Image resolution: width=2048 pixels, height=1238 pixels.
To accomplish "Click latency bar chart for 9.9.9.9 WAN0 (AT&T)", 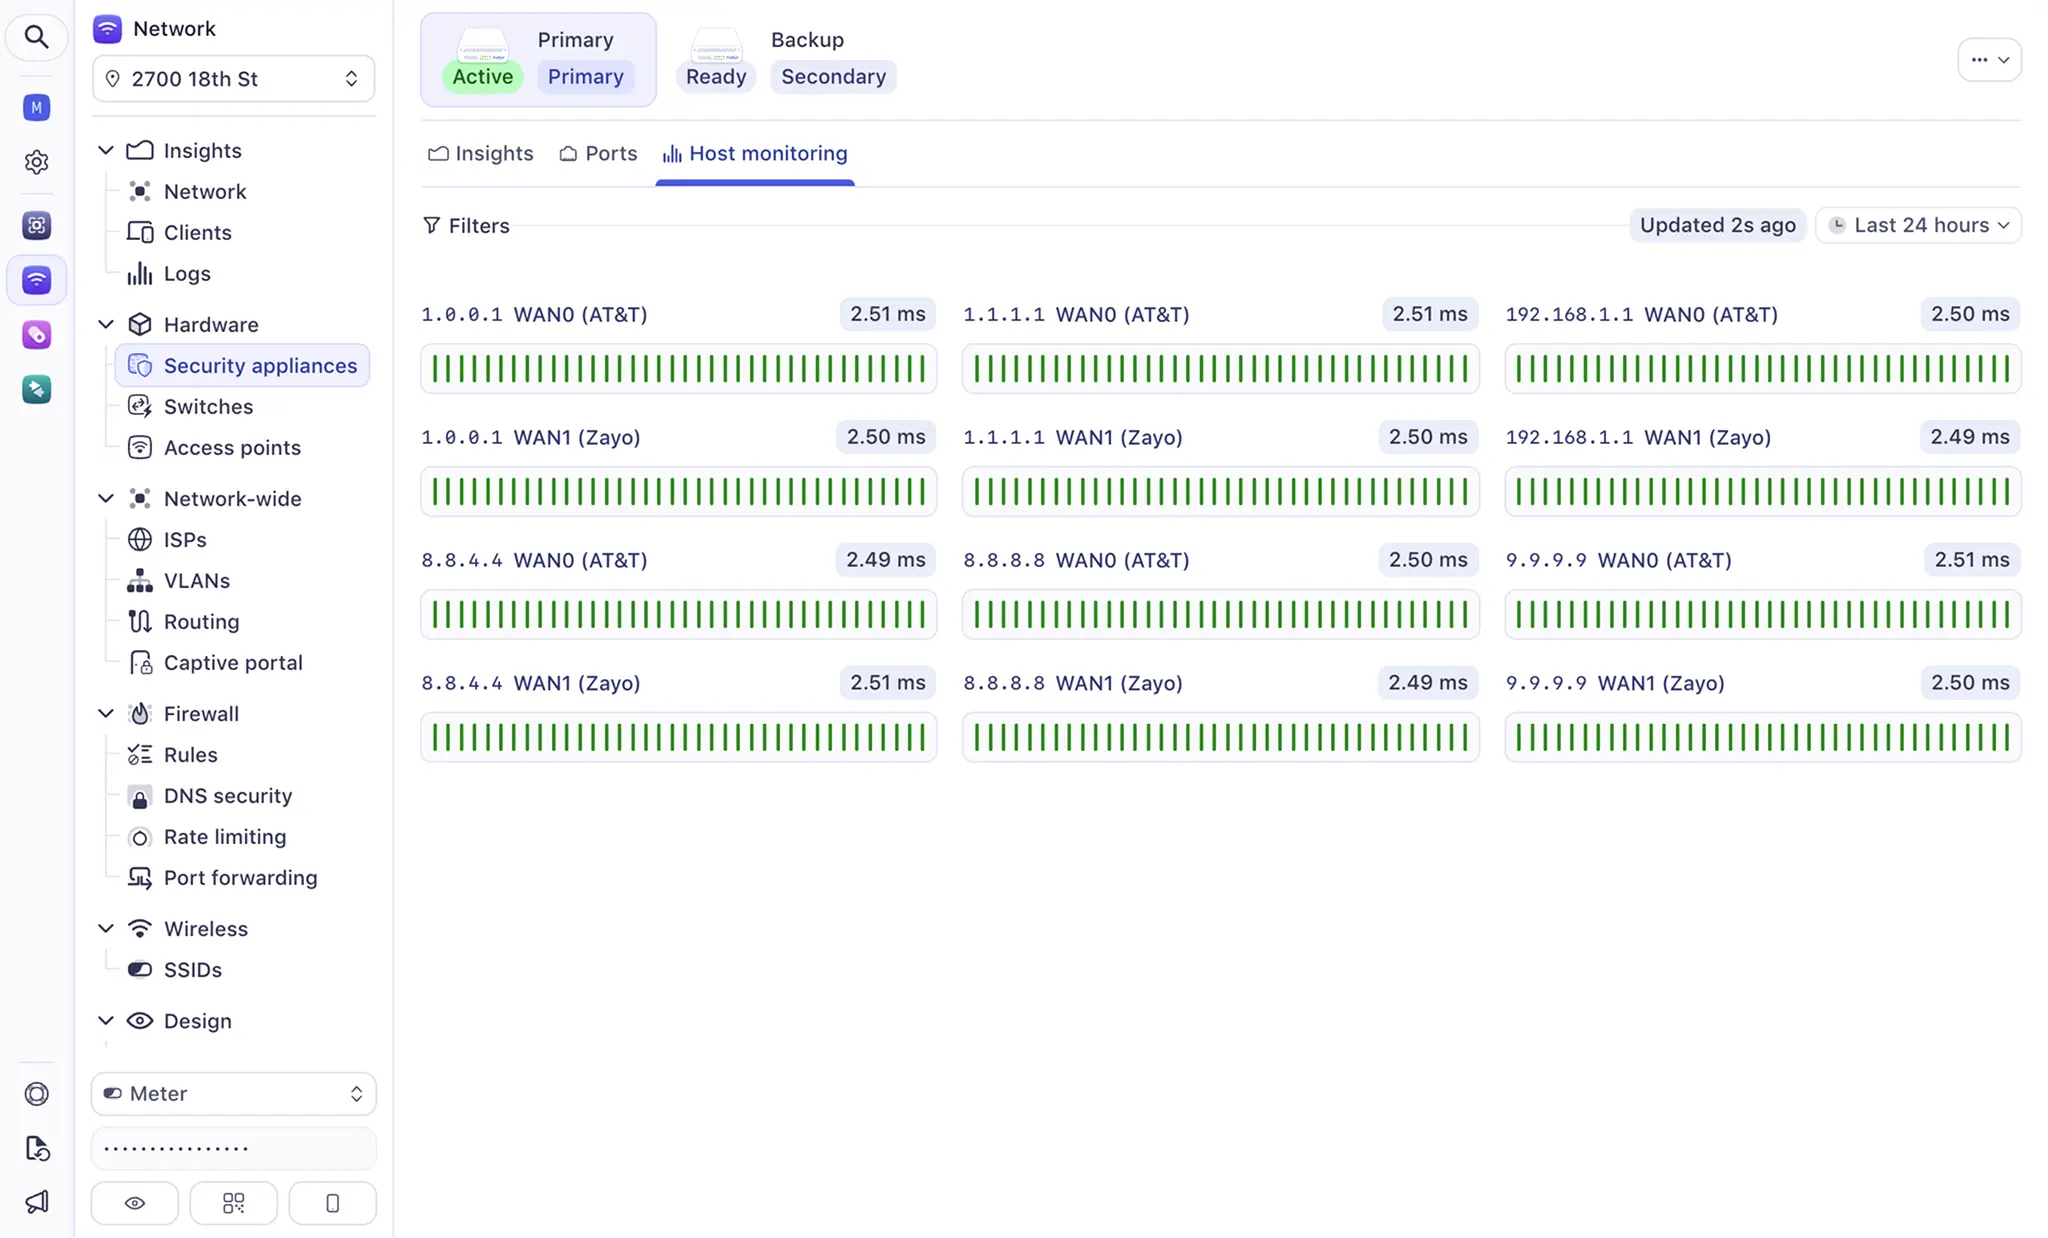I will [x=1763, y=615].
